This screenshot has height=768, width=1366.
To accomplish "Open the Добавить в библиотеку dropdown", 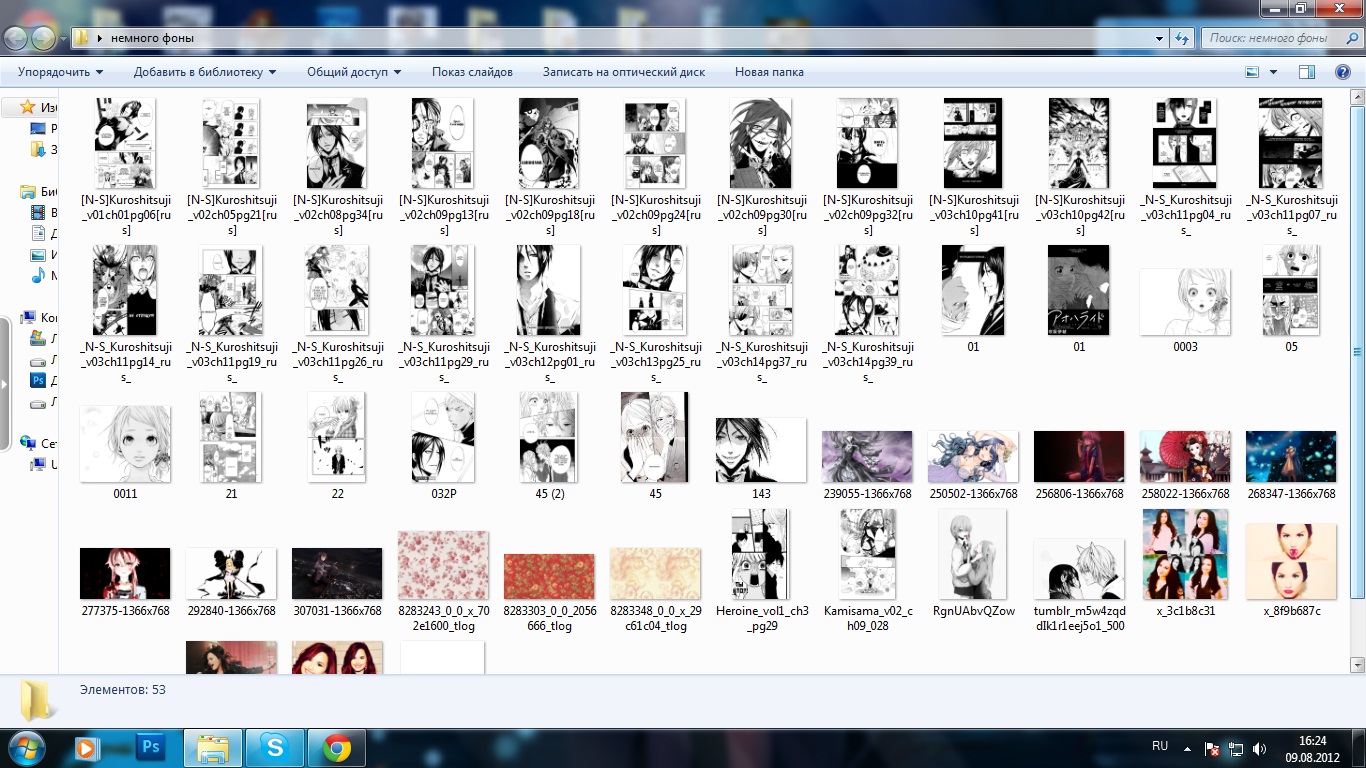I will (205, 72).
